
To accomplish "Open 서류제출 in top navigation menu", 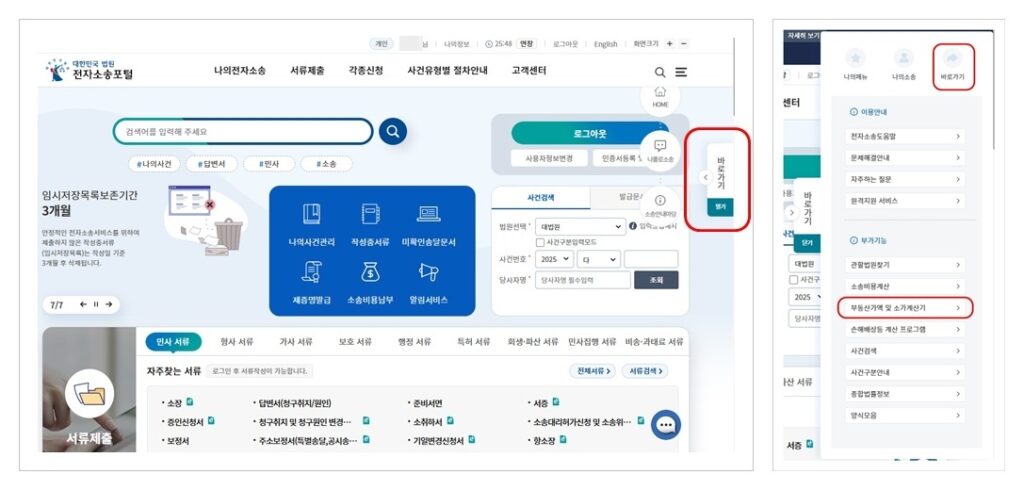I will 307,71.
